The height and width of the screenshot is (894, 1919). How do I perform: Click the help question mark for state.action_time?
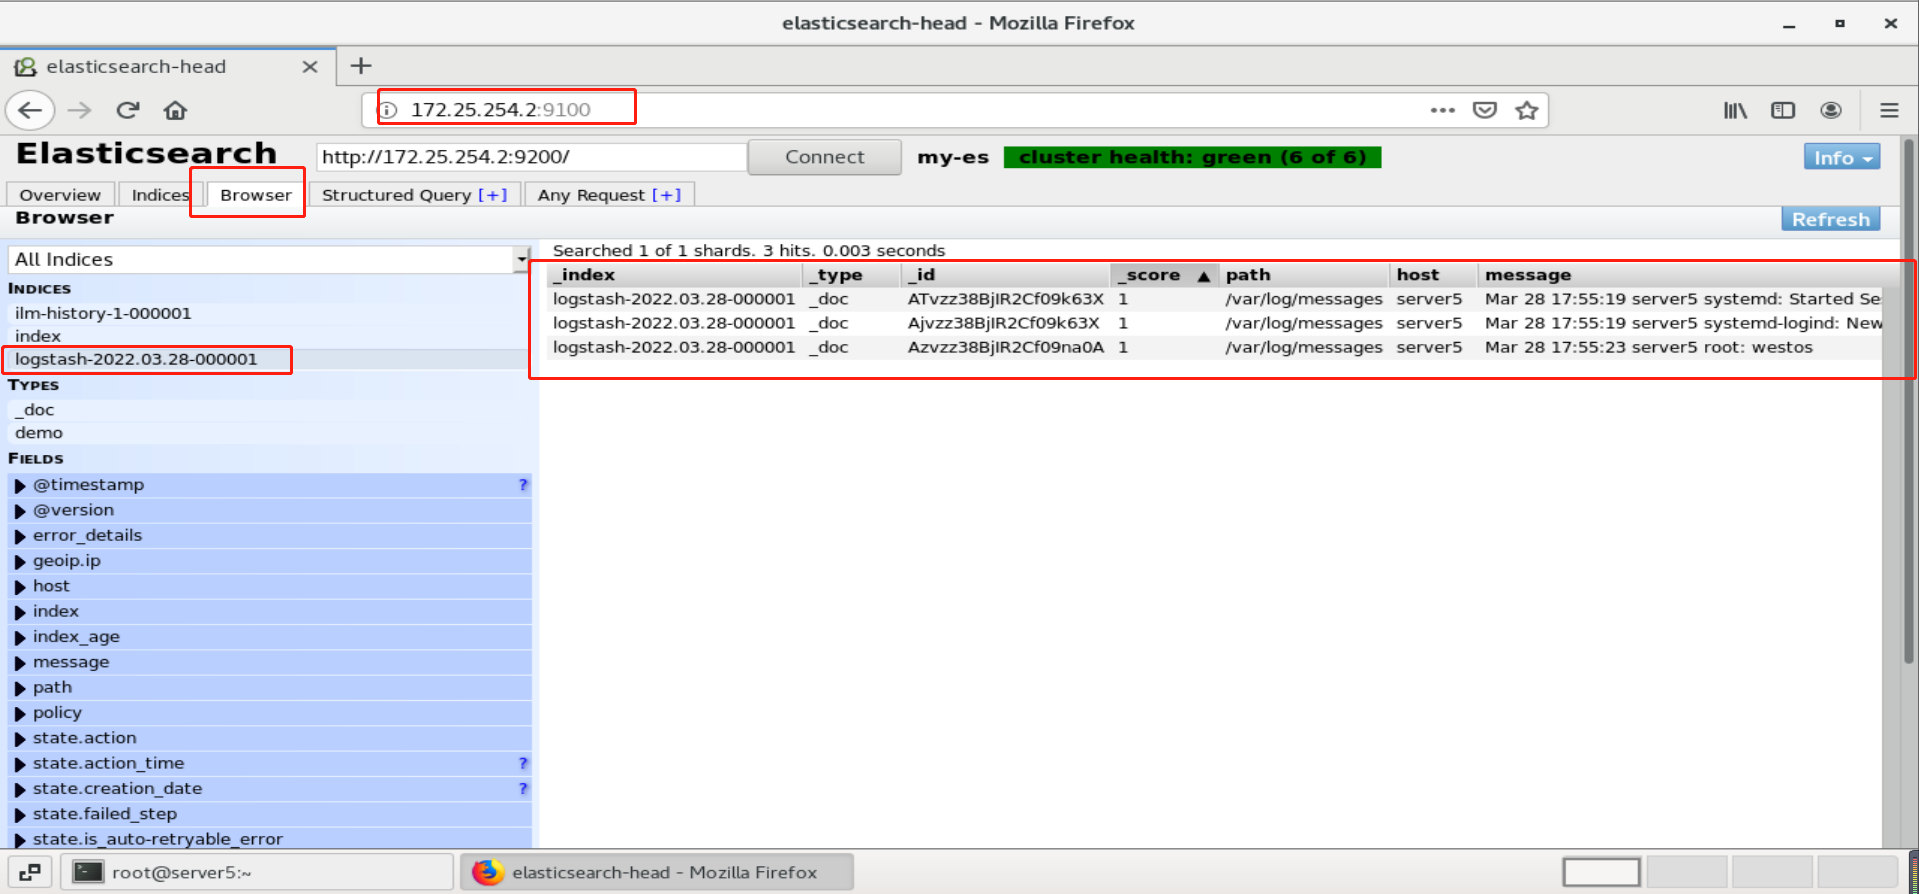(x=522, y=763)
